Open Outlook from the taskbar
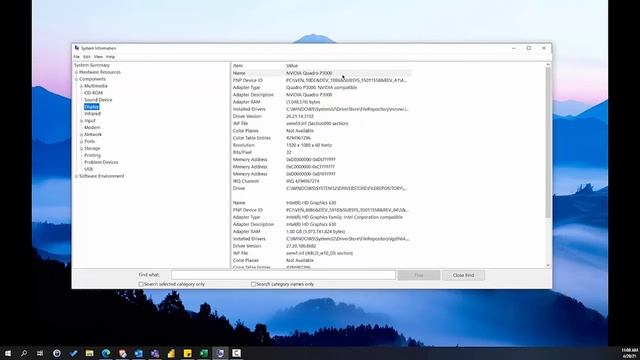Screen dimensions: 640x360 tap(139, 353)
